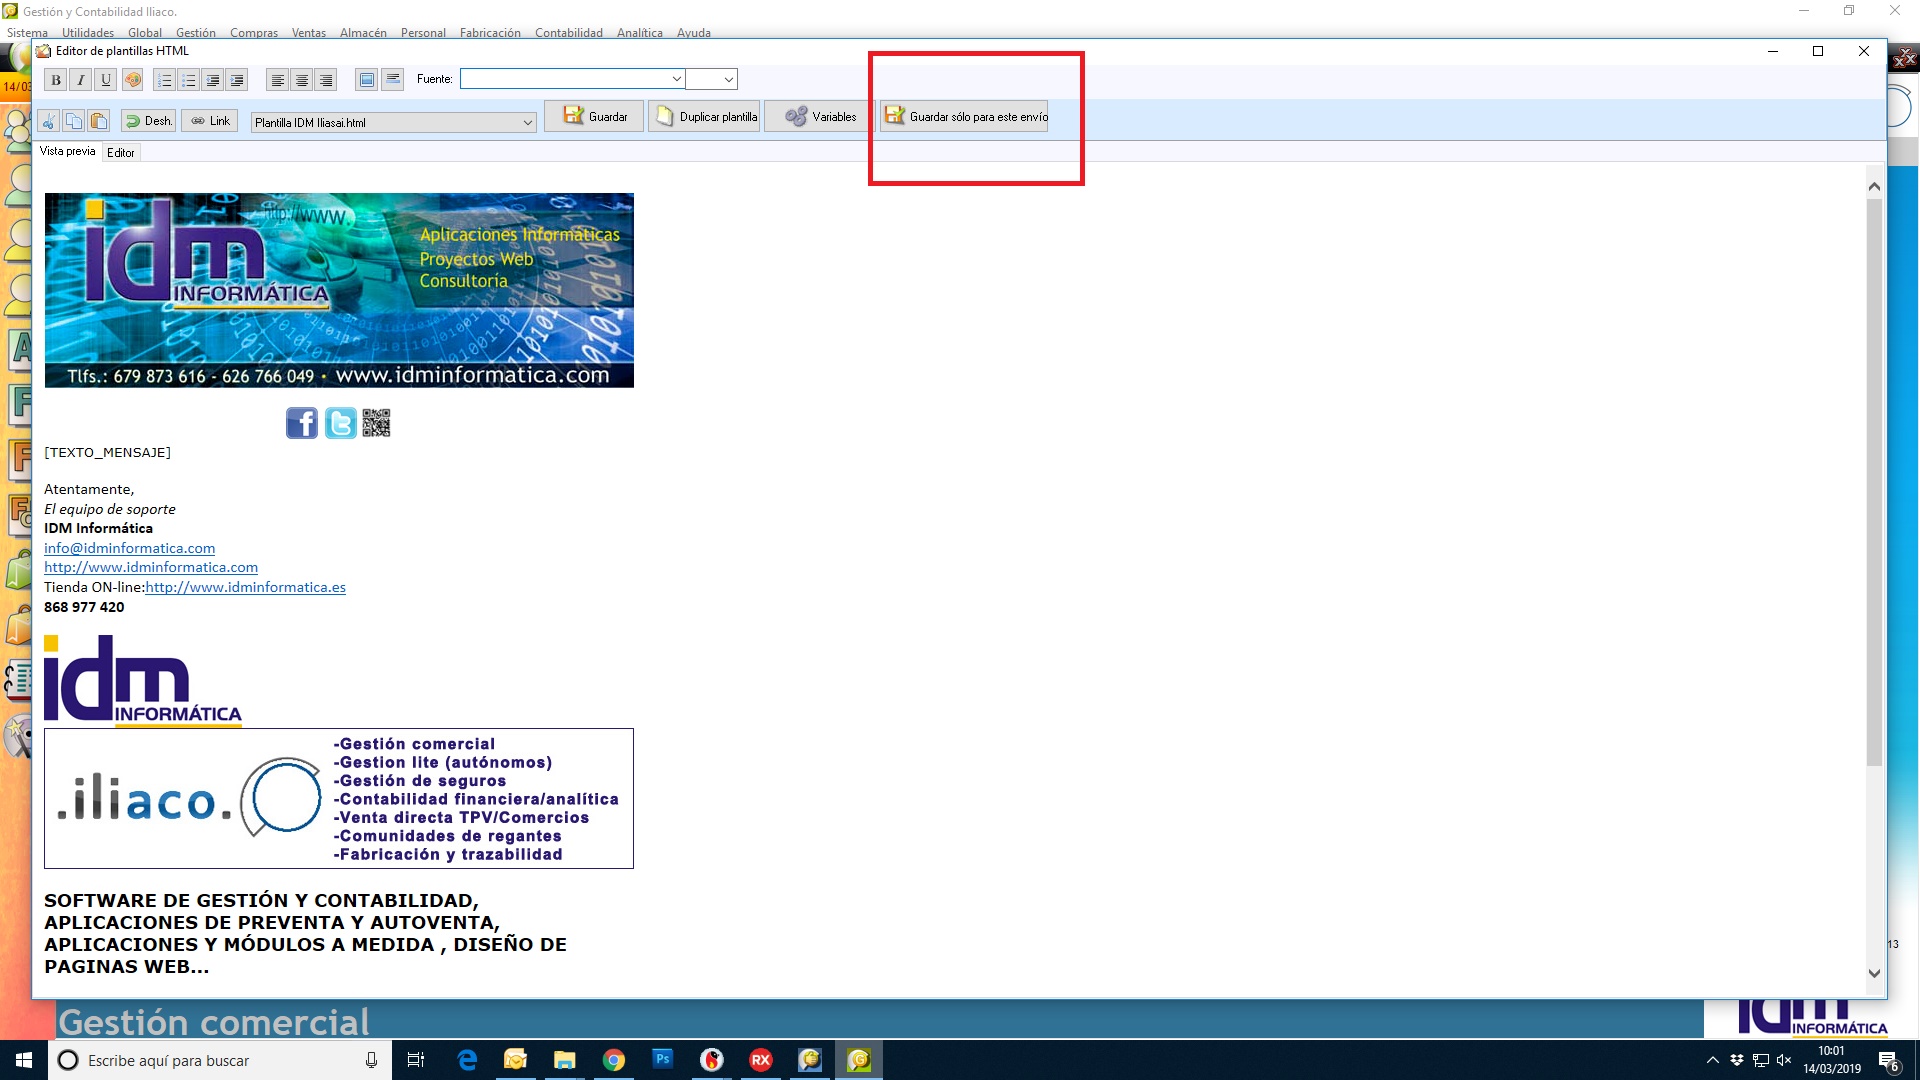Image resolution: width=1920 pixels, height=1080 pixels.
Task: Open the Utilidades menu
Action: click(x=88, y=33)
